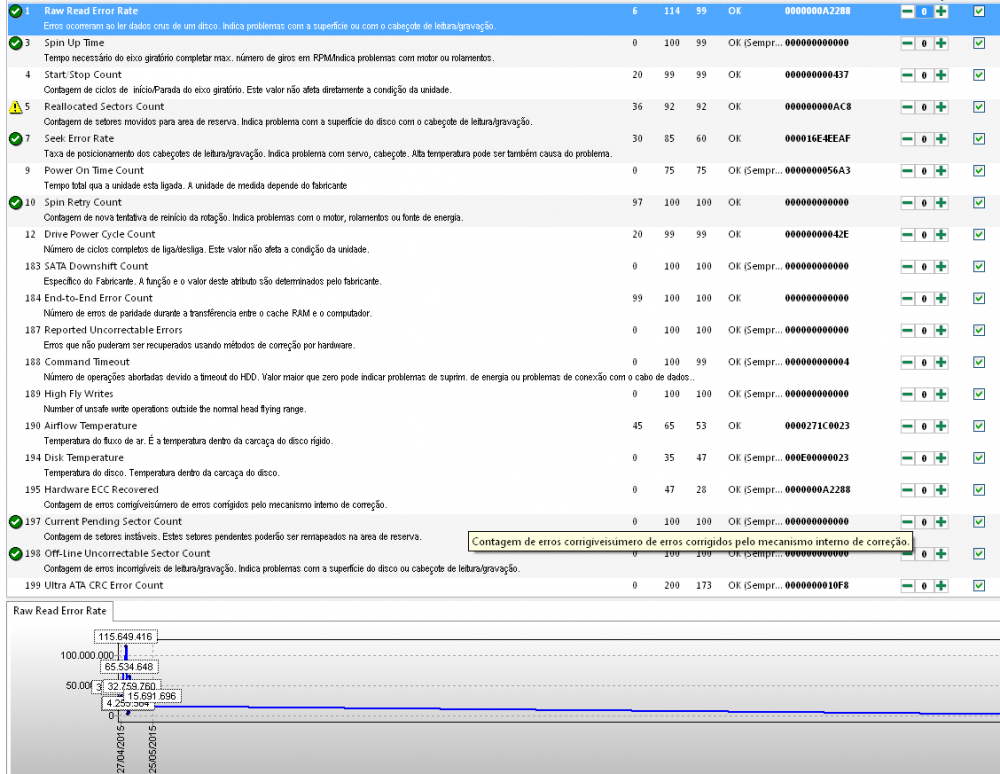Viewport: 1000px width, 774px height.
Task: Toggle the checkbox for Ultra ATA CRC Error Count
Action: (x=979, y=586)
